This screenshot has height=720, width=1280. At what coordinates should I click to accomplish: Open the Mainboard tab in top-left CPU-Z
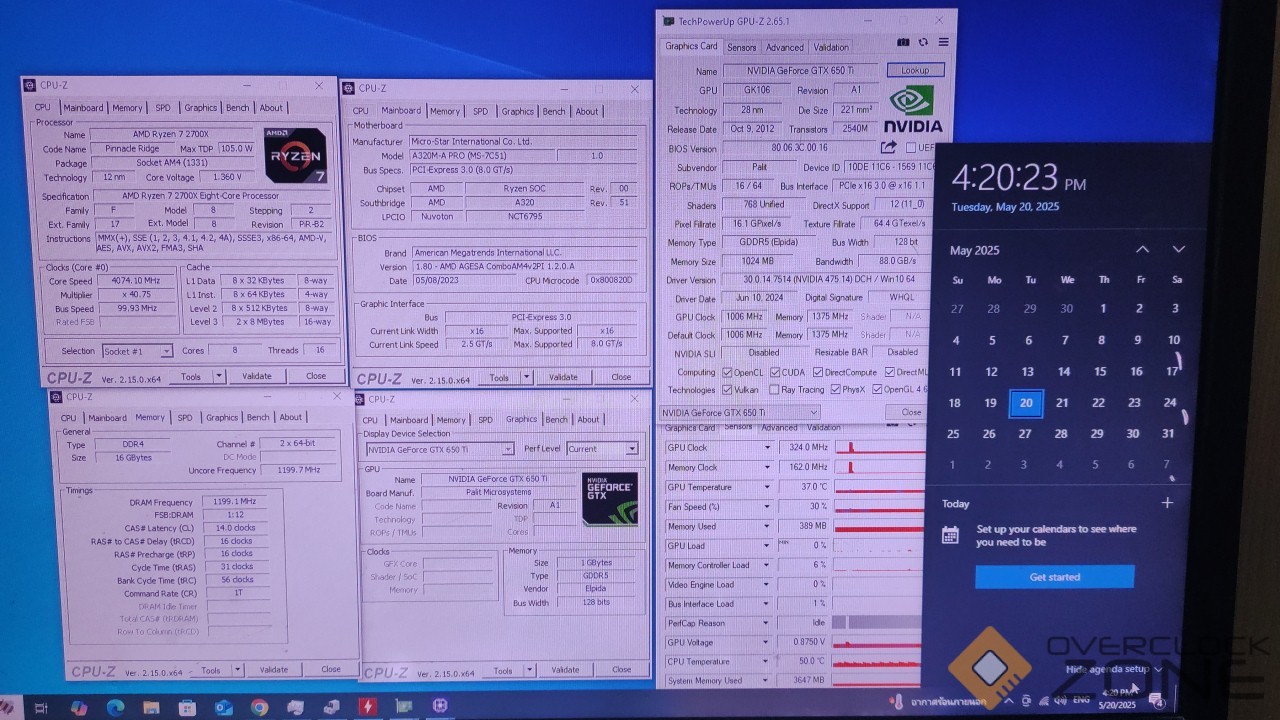(x=83, y=108)
